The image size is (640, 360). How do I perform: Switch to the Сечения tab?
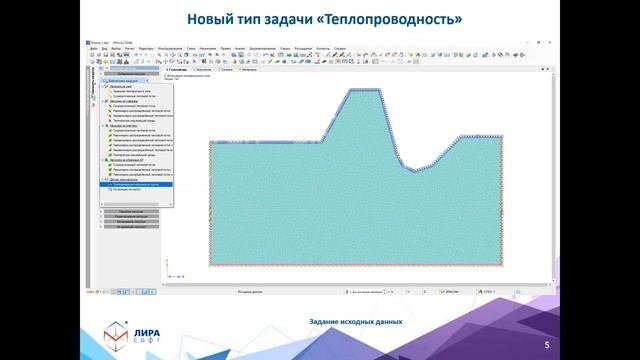click(x=225, y=69)
